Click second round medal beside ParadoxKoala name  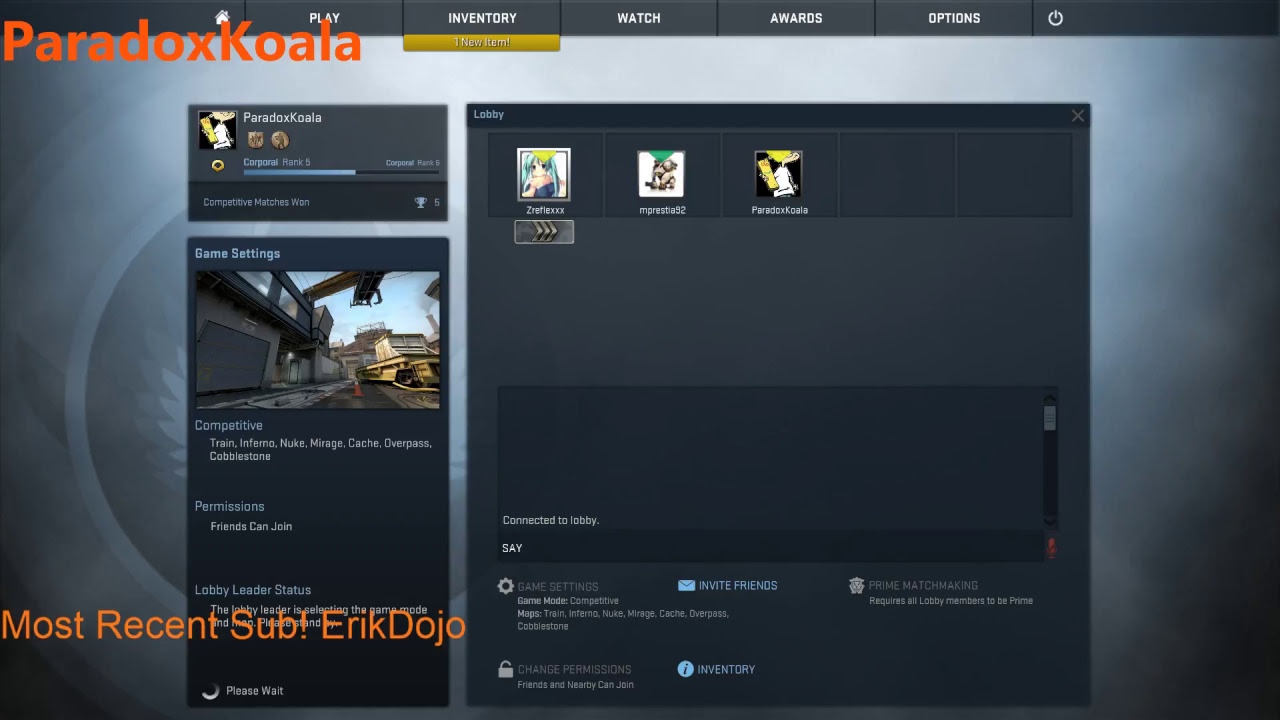280,140
